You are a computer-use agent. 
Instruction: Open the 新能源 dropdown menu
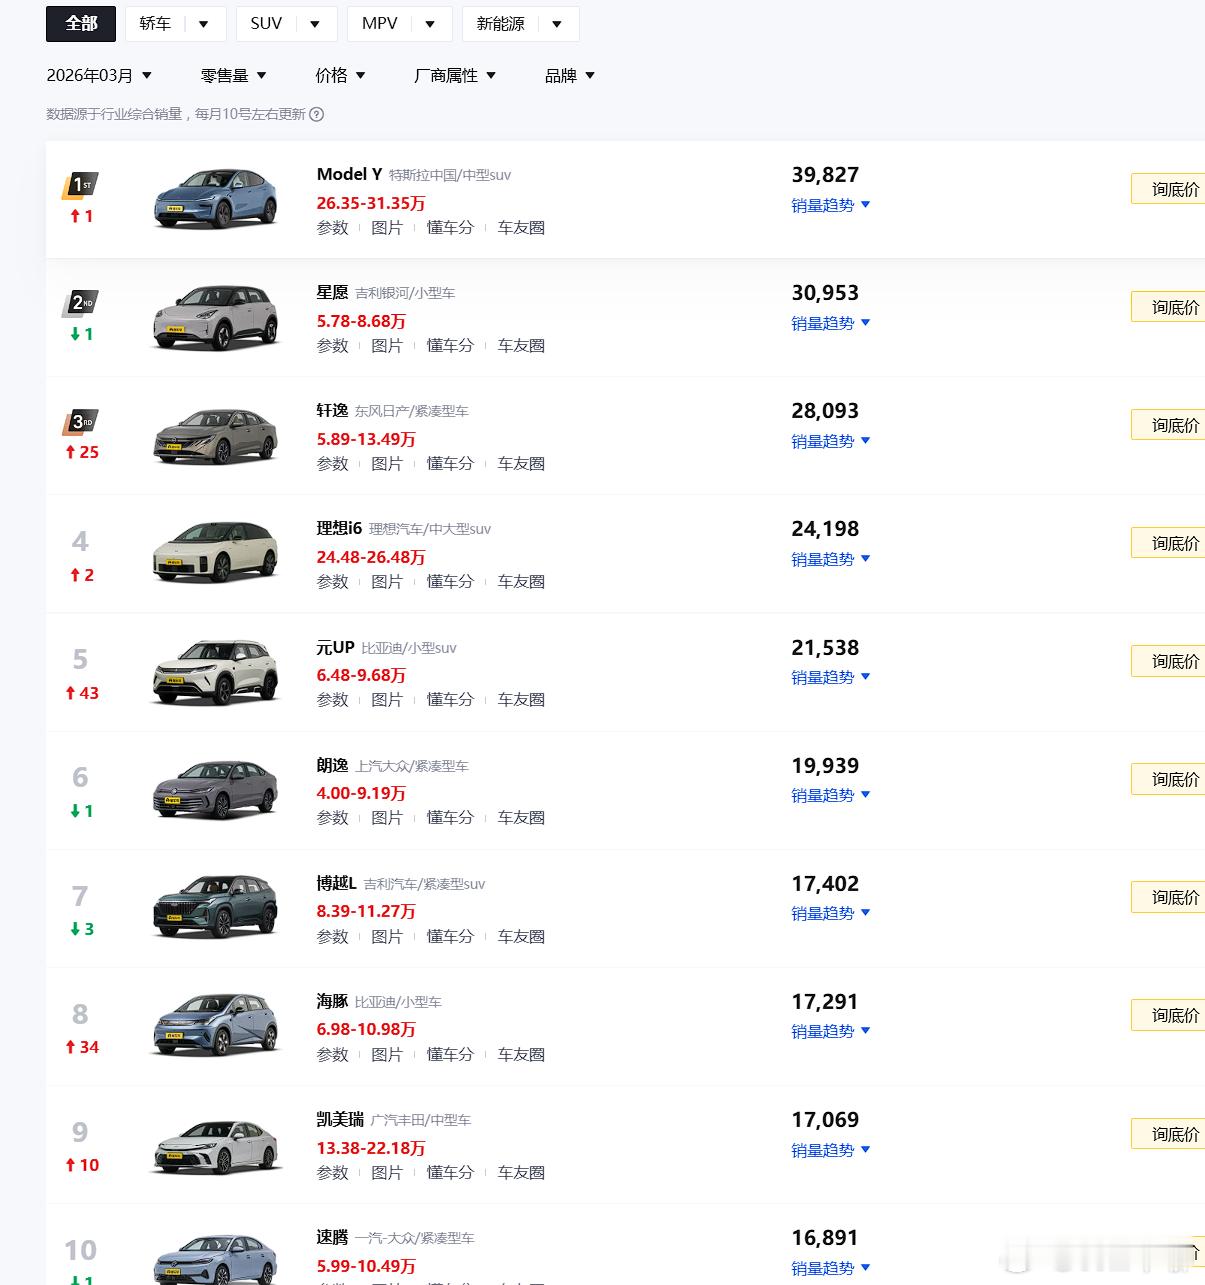[x=556, y=23]
